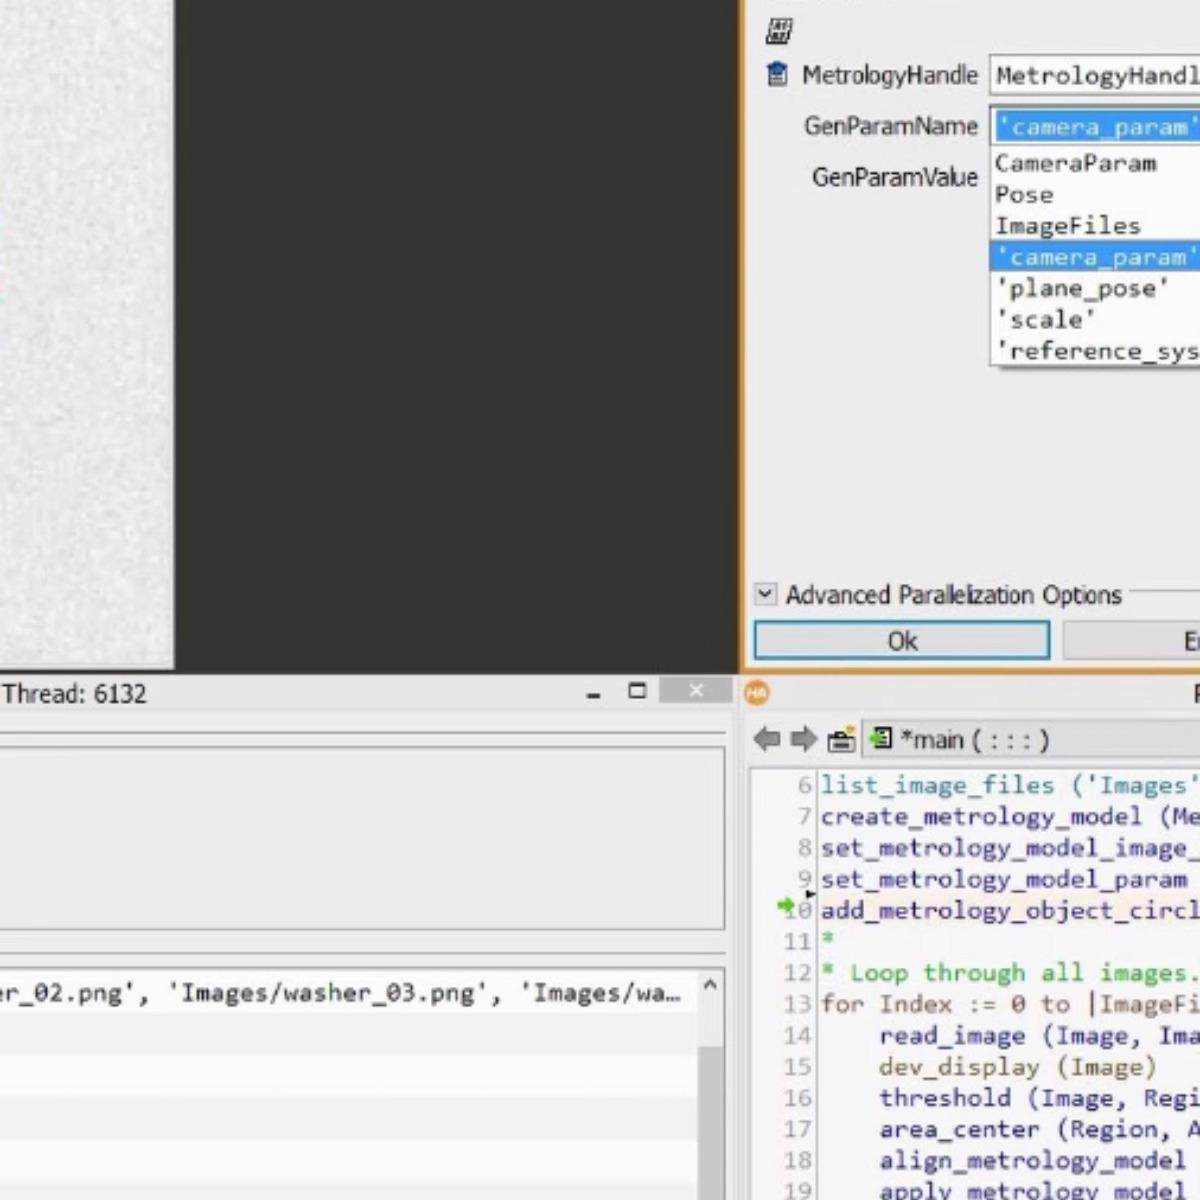Viewport: 1200px width, 1200px height.
Task: Select the 'for Index := 0 to' line
Action: click(1010, 1004)
